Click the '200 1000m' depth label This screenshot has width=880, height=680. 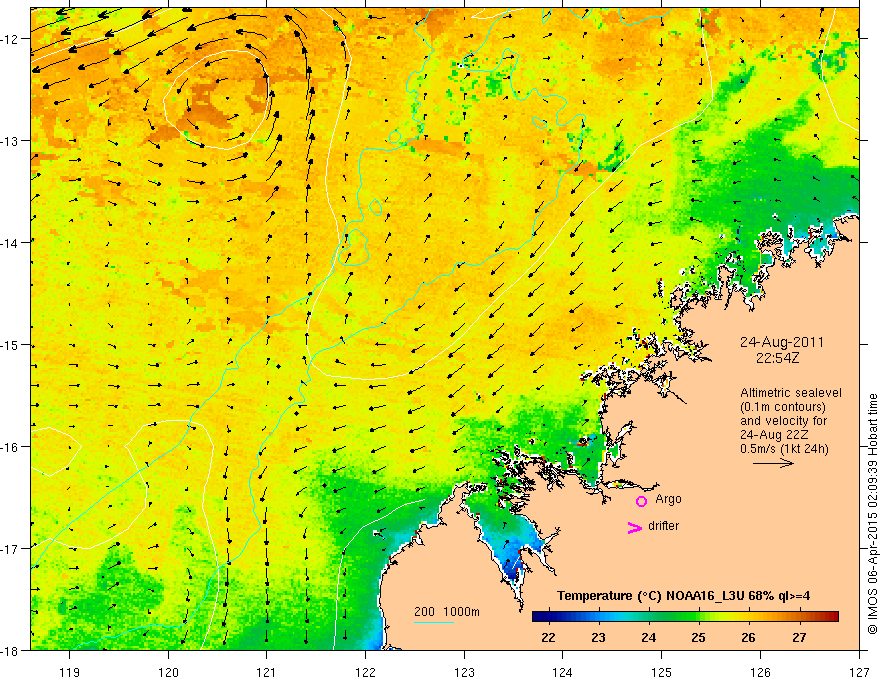point(447,612)
